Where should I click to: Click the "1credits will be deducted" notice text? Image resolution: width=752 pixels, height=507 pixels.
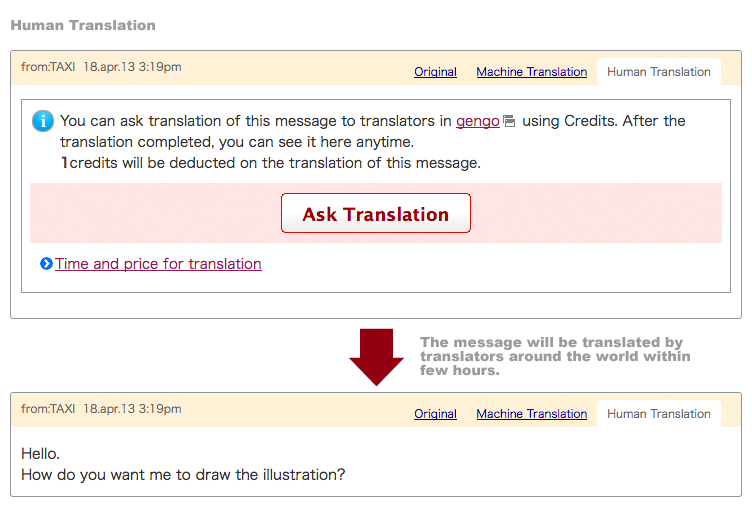tap(270, 162)
